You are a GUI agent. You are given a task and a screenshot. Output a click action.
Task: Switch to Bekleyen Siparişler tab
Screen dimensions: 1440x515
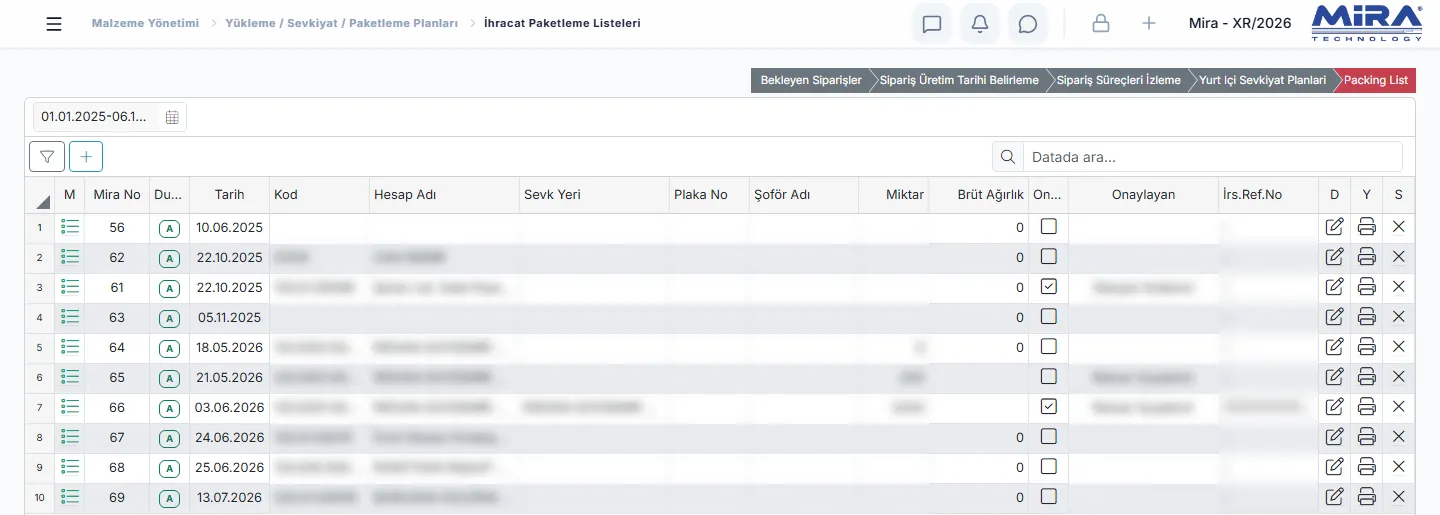coord(811,80)
